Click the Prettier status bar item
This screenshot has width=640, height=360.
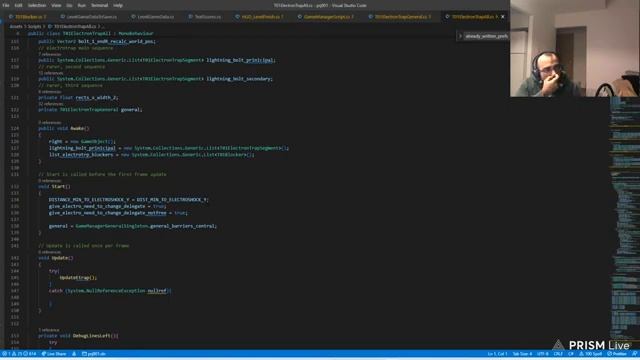click(617, 354)
